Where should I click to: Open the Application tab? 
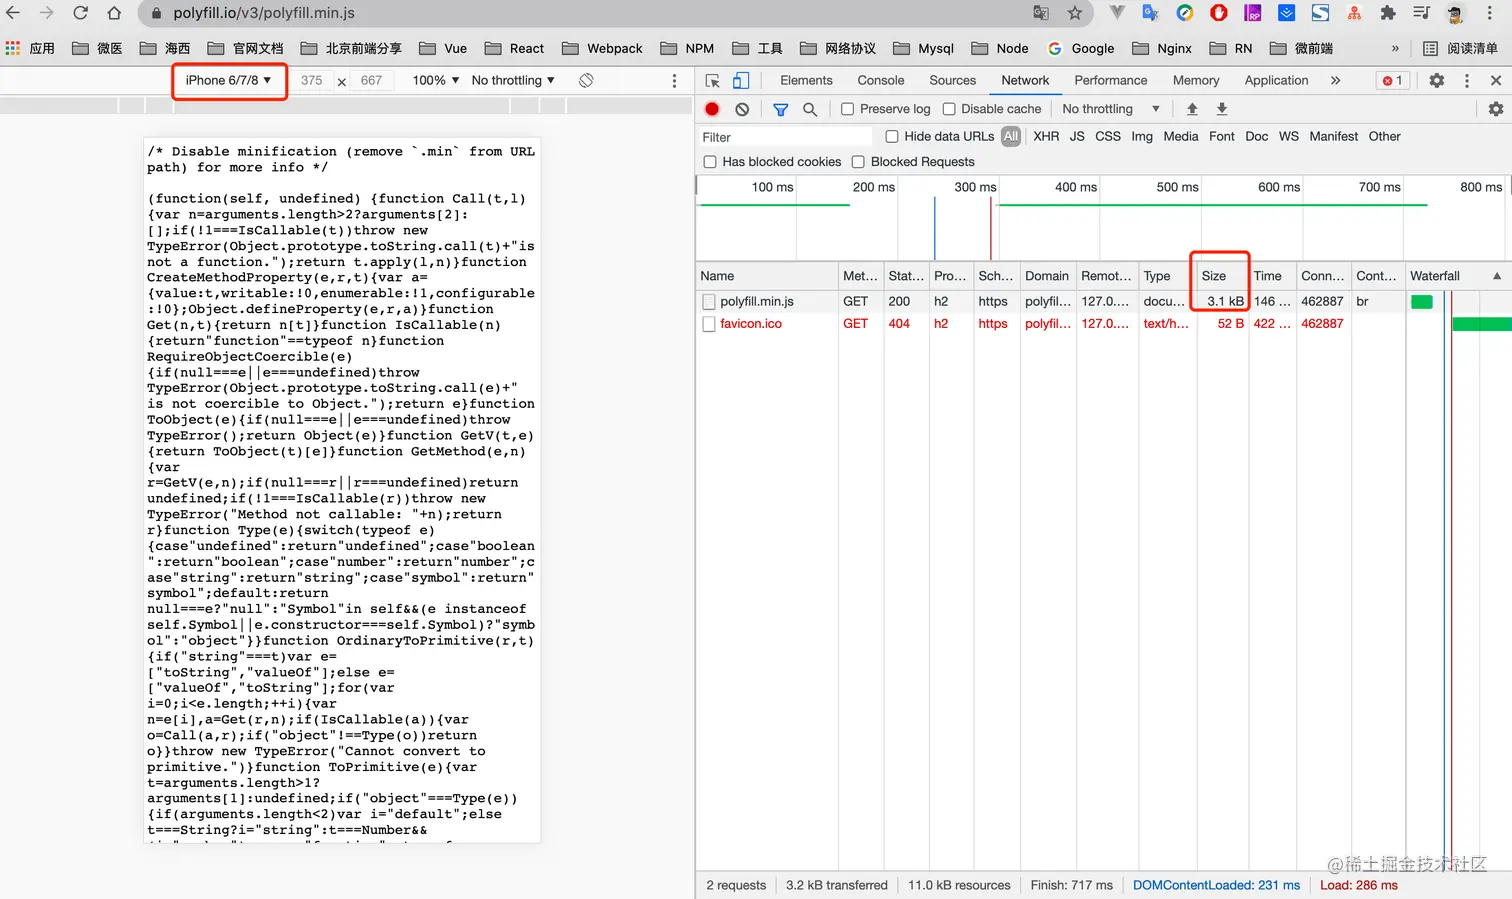pos(1276,80)
